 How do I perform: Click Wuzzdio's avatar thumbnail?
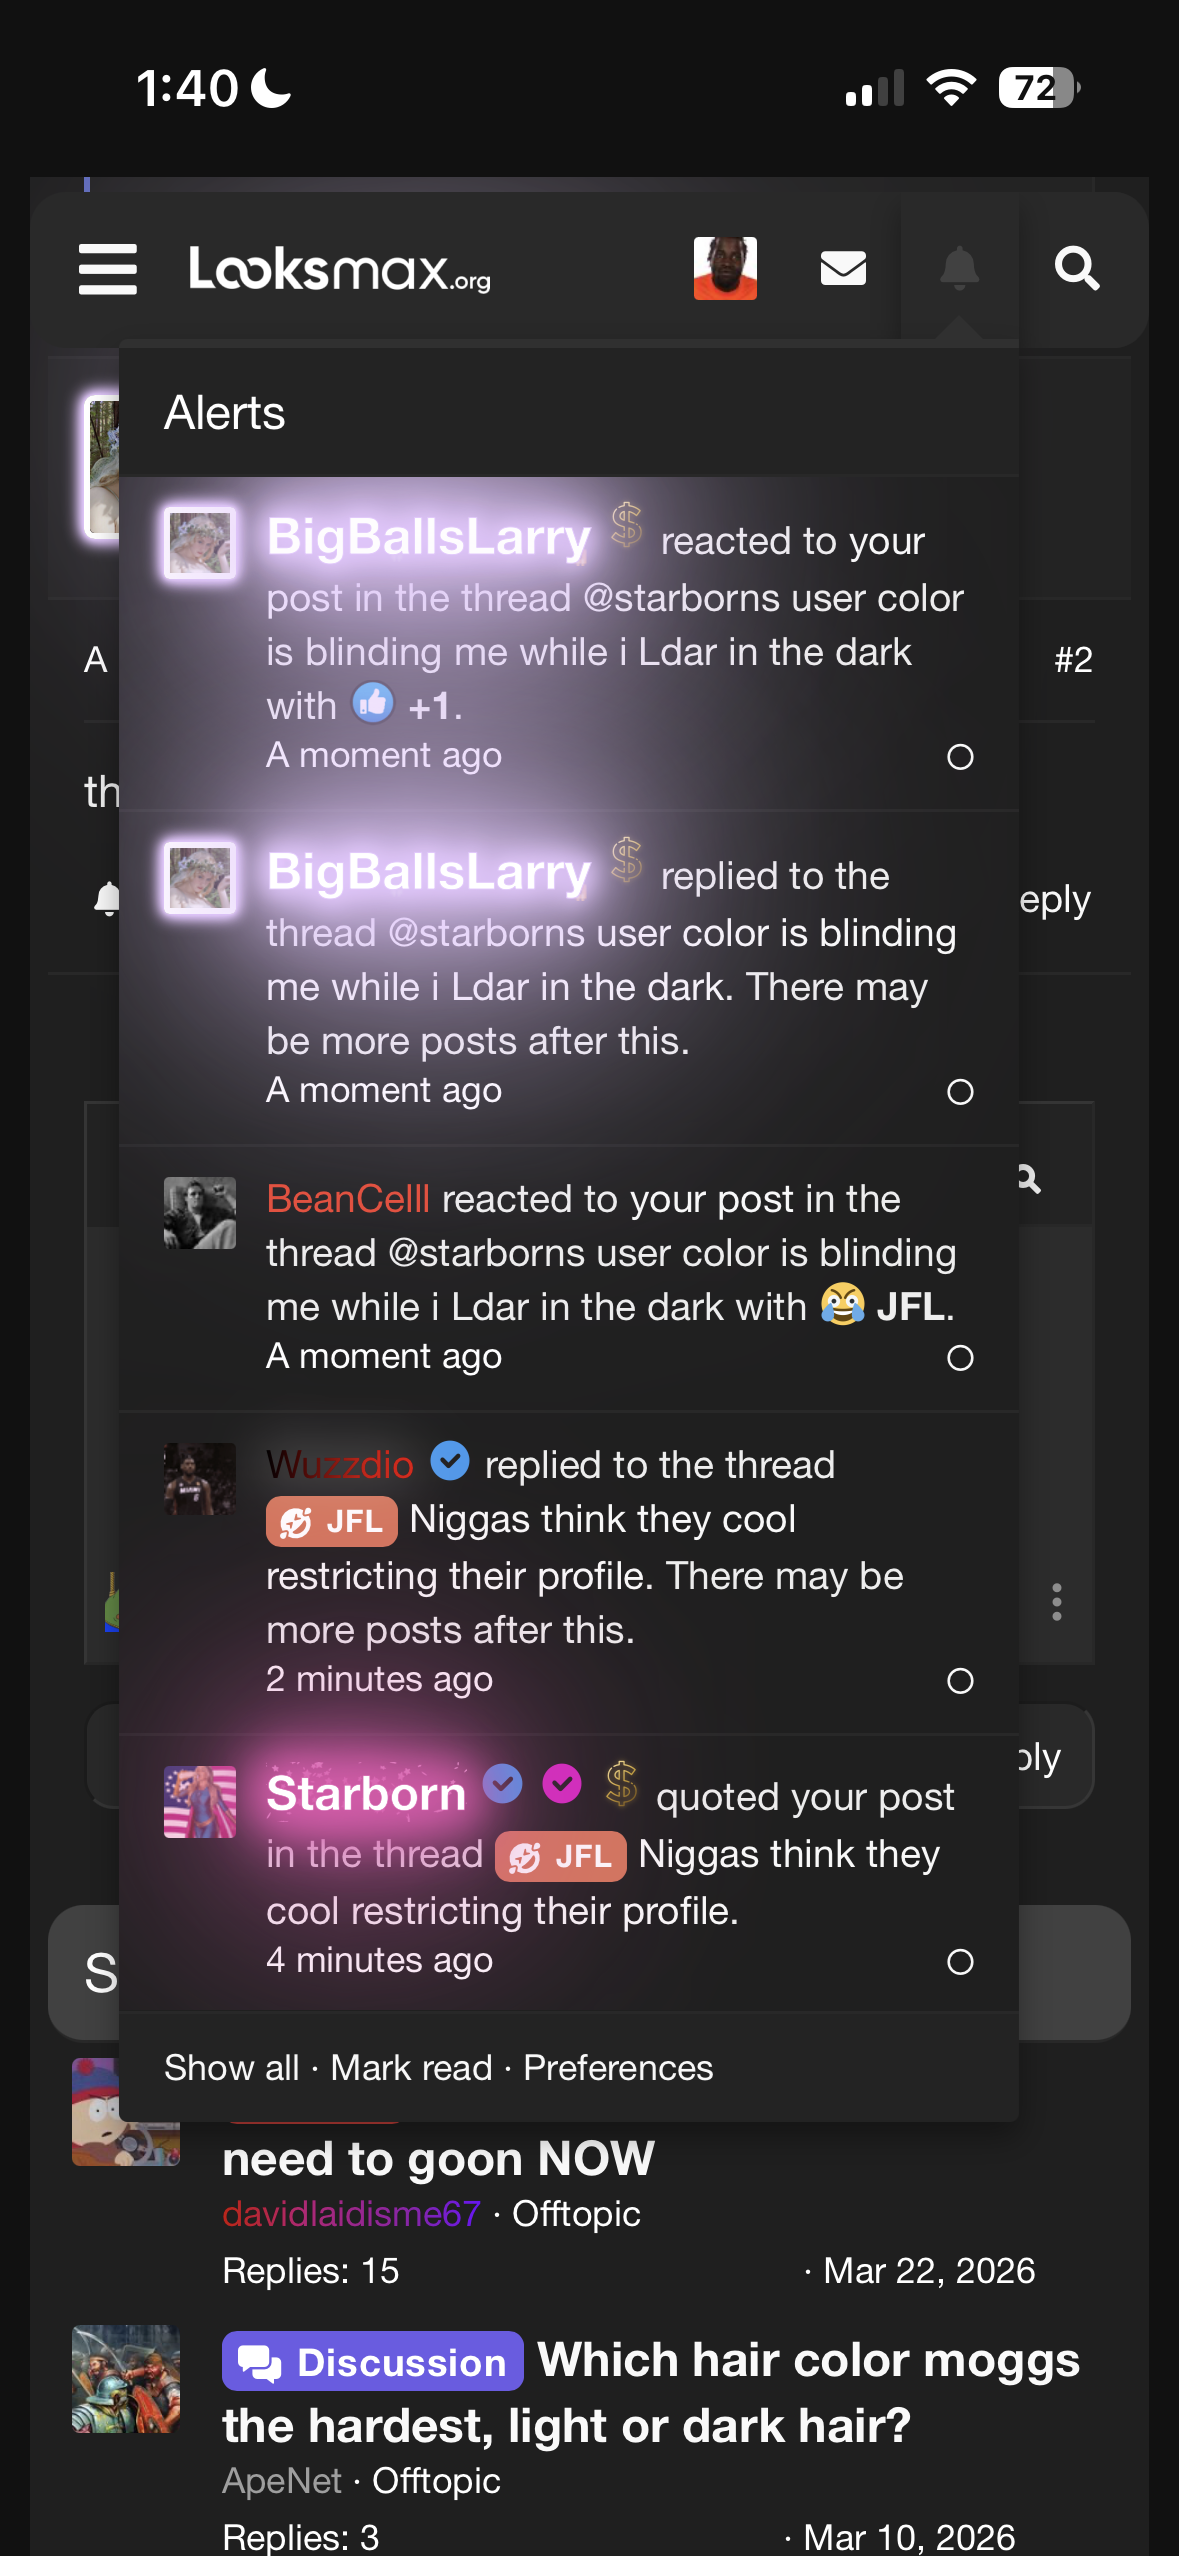coord(200,1479)
